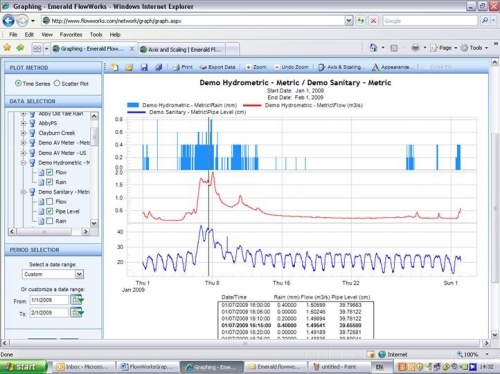The height and width of the screenshot is (374, 500).
Task: Expand Clayburn Creek tree node
Action: [23, 133]
